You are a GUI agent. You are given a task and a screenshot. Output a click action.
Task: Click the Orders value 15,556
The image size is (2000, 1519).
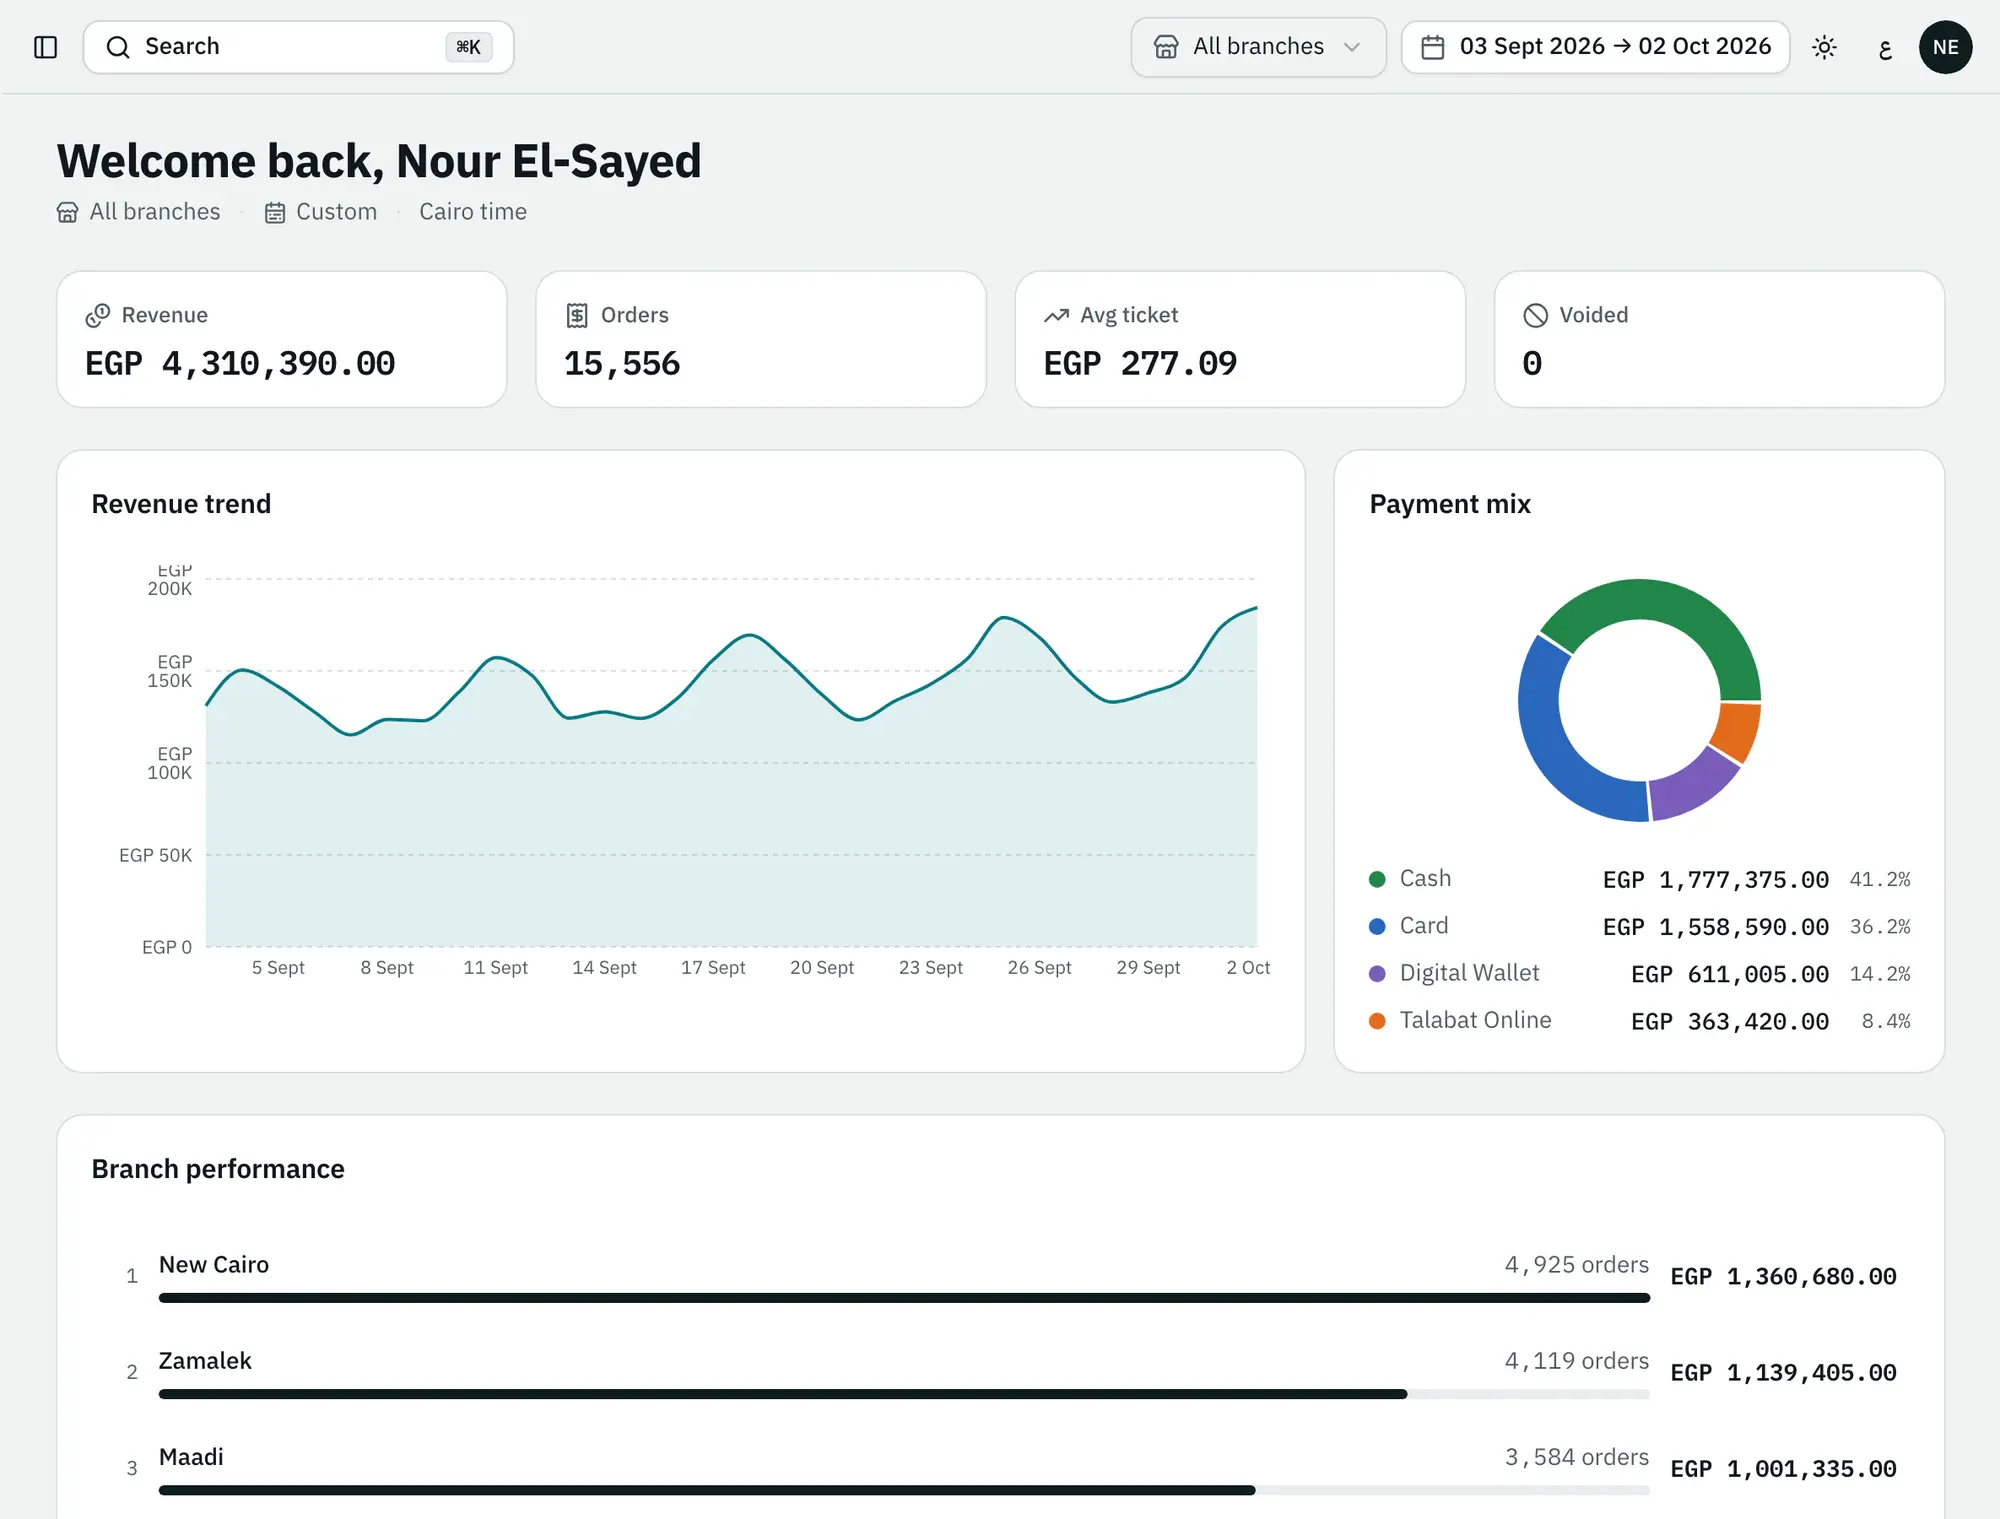click(622, 363)
